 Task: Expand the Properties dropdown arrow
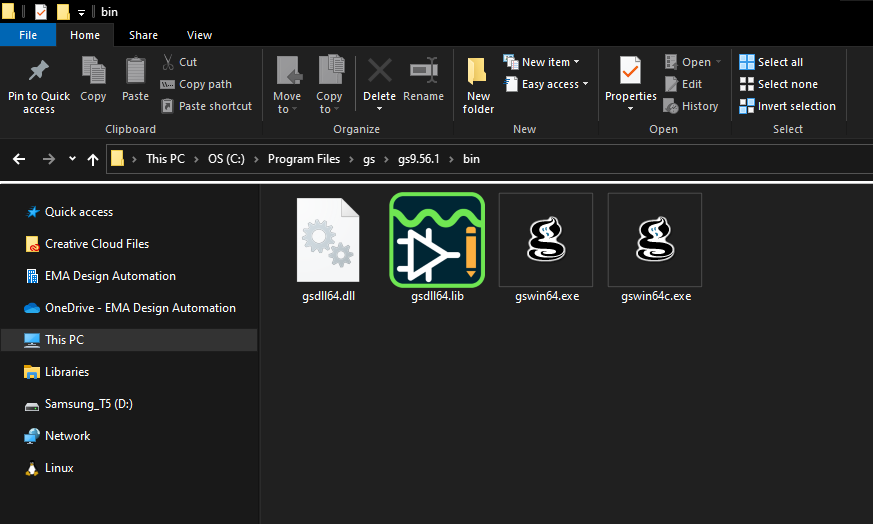tap(630, 109)
